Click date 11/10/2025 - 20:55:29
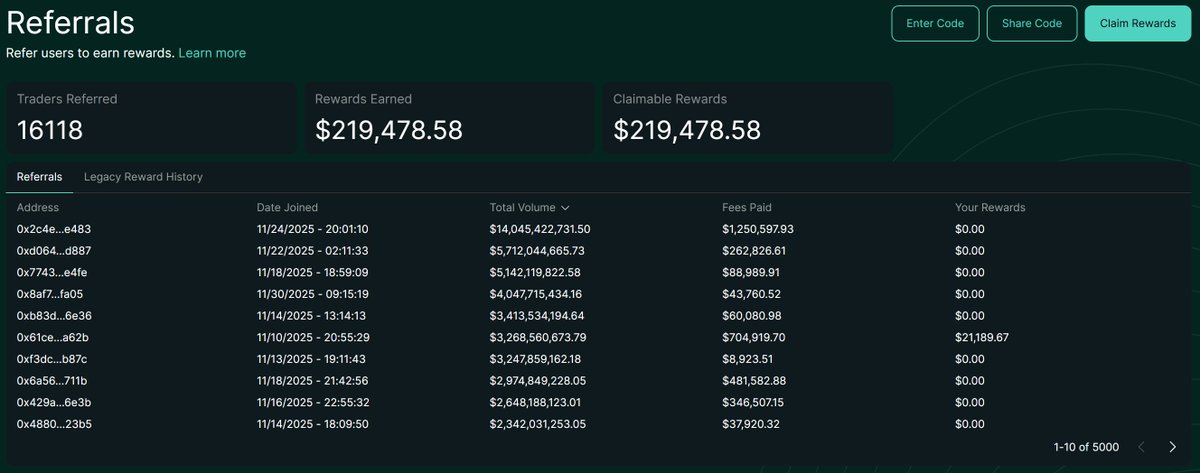The height and width of the screenshot is (473, 1200). point(313,337)
